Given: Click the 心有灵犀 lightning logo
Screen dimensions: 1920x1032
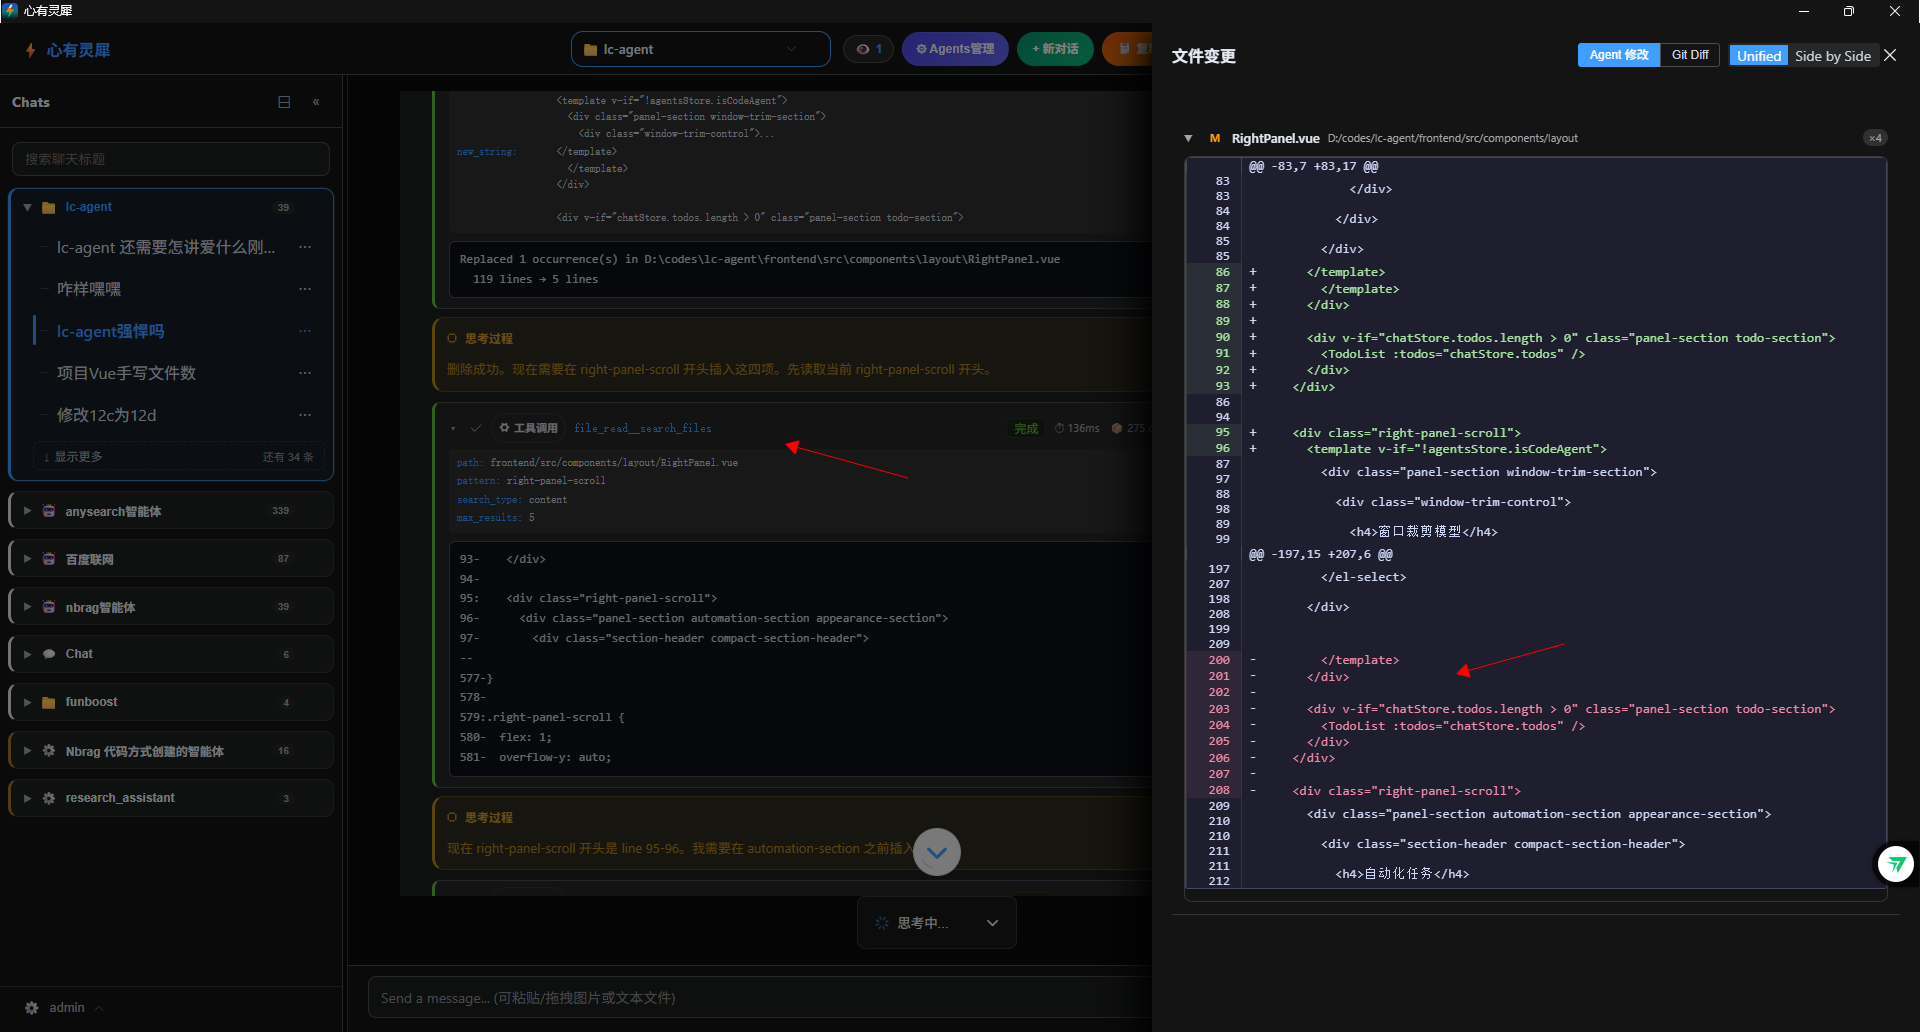Looking at the screenshot, I should pyautogui.click(x=31, y=50).
